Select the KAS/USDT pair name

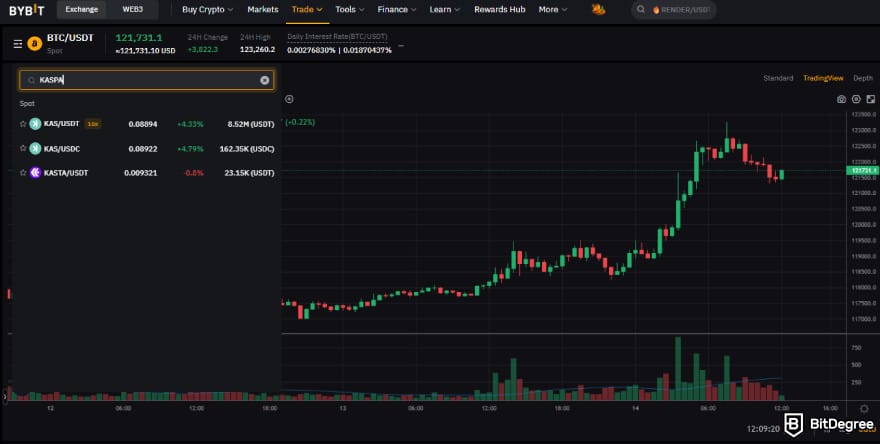pos(62,123)
